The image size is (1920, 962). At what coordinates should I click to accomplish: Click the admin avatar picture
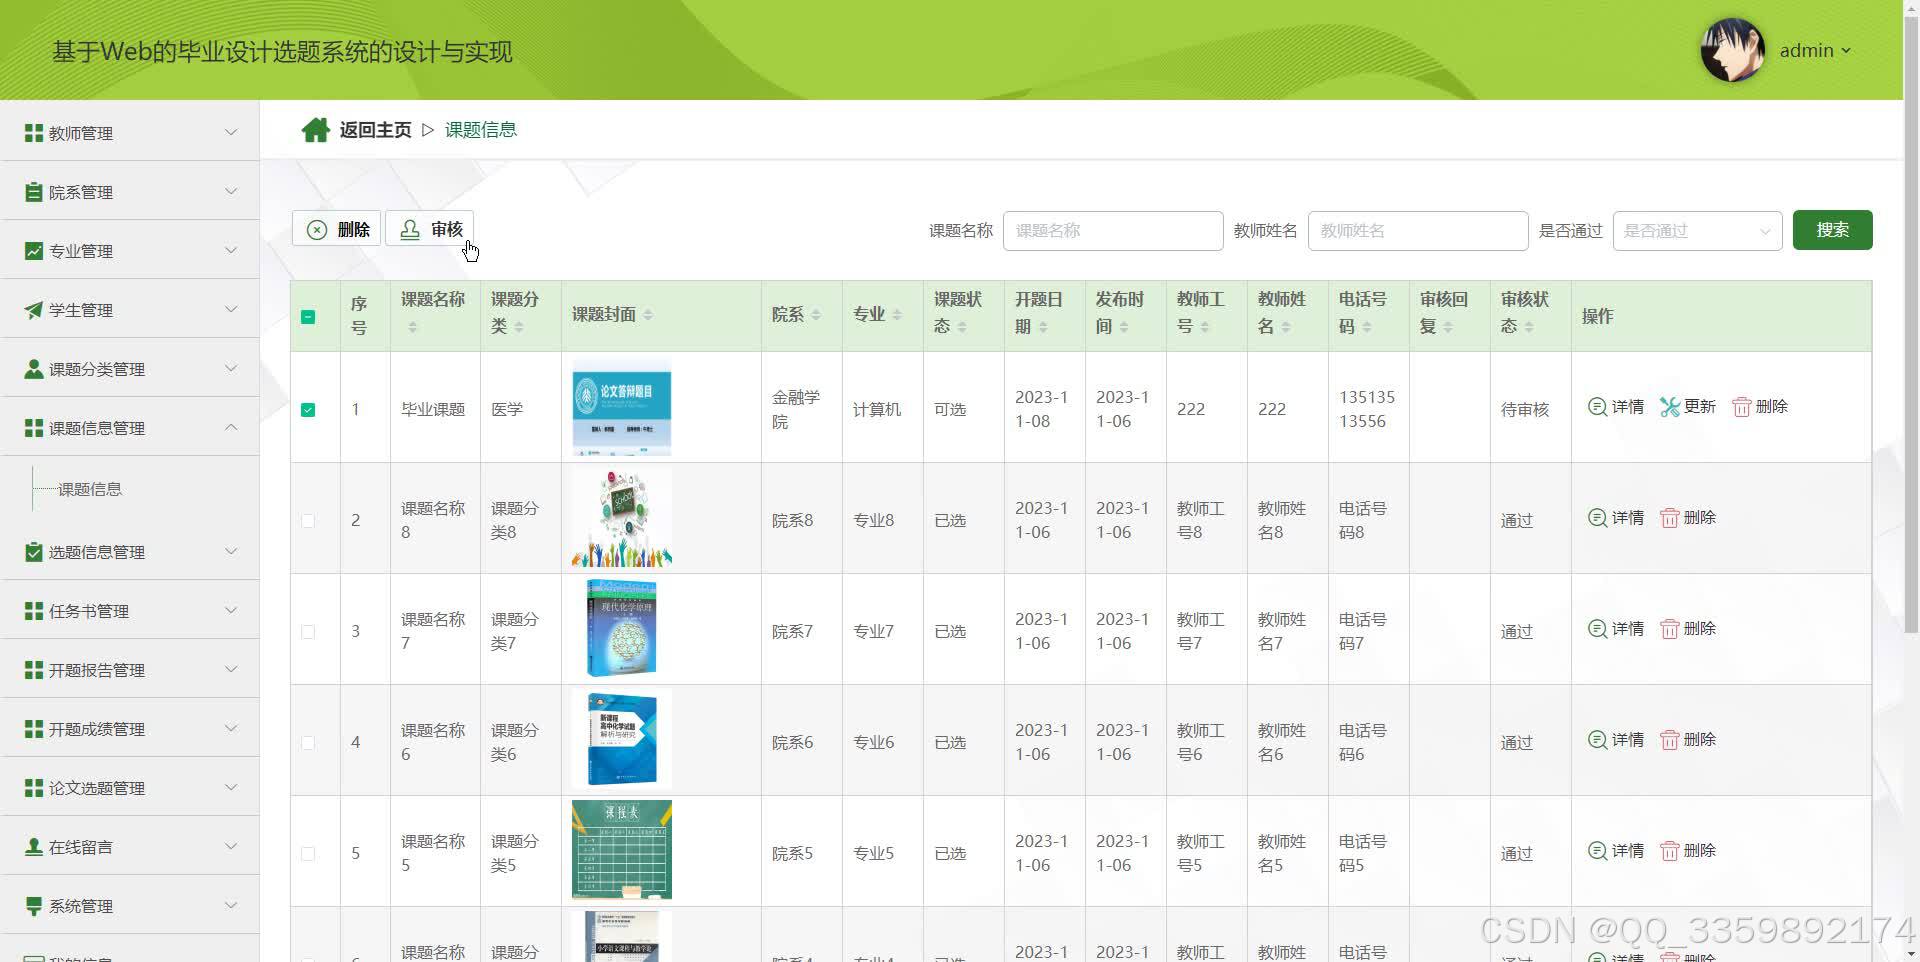click(1732, 50)
